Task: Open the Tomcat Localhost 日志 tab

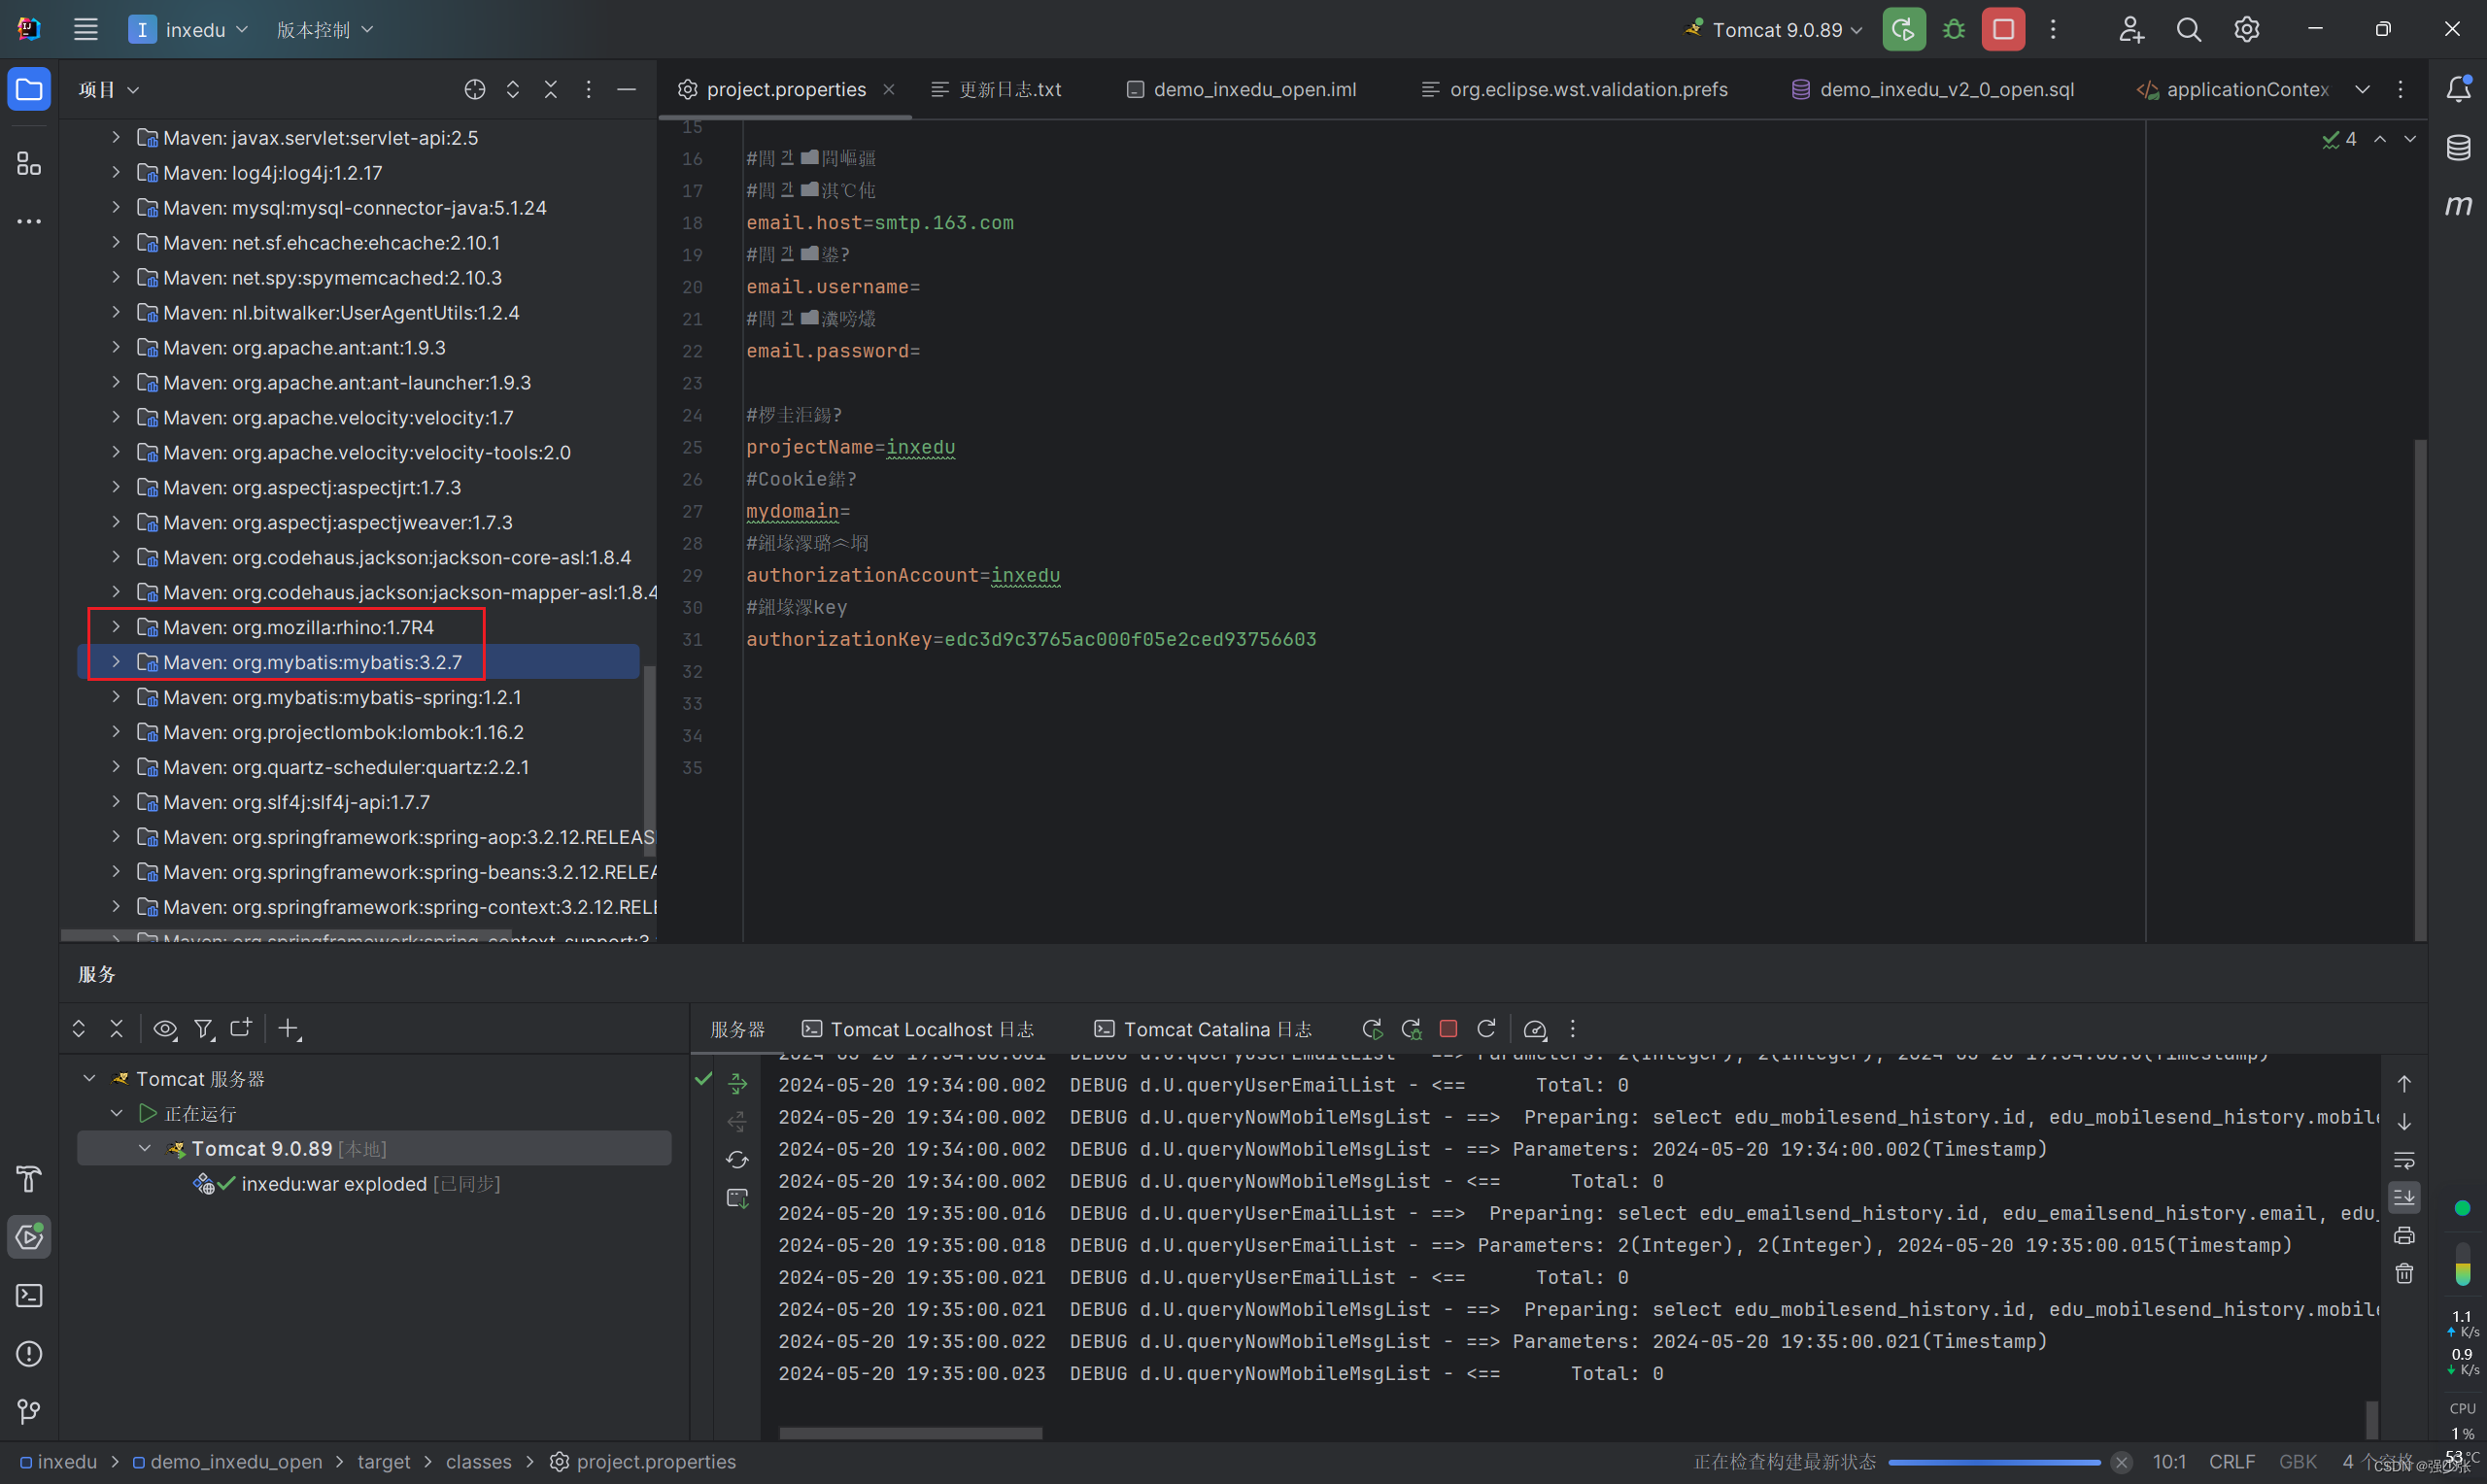Action: (x=918, y=1029)
